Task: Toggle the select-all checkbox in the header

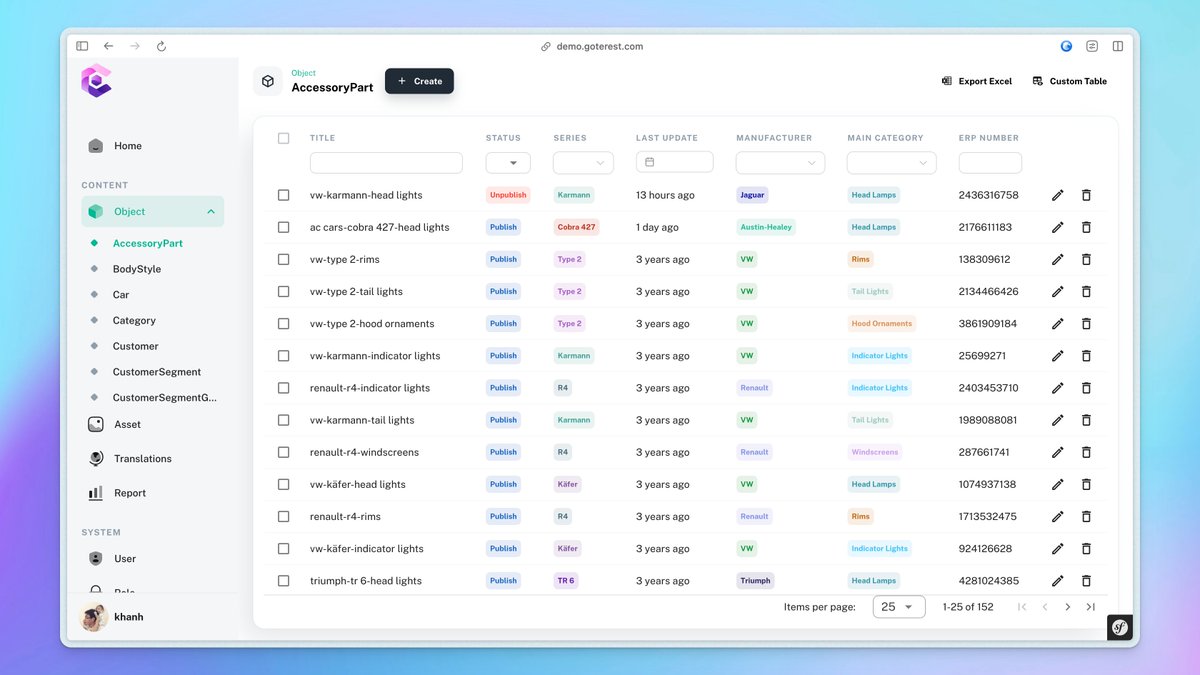Action: 283,138
